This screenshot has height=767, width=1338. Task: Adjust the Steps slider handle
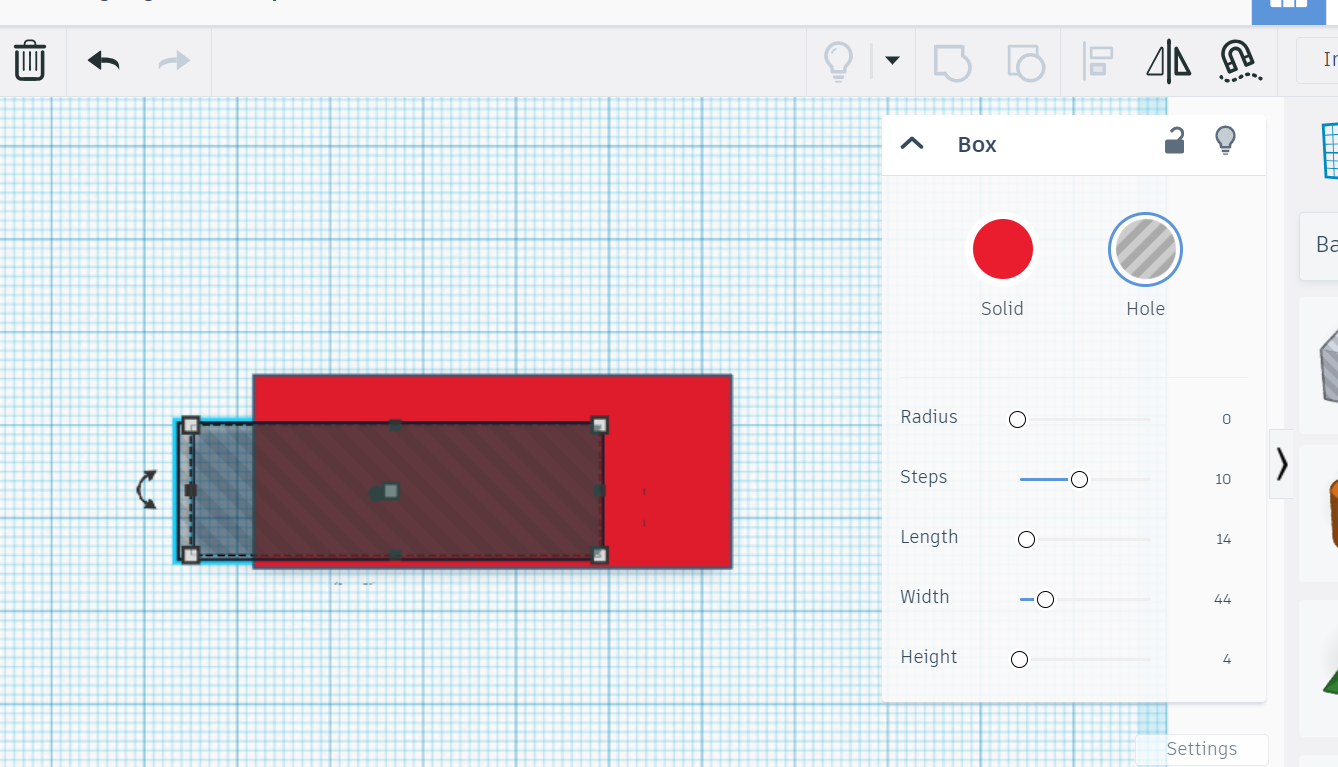pyautogui.click(x=1079, y=480)
